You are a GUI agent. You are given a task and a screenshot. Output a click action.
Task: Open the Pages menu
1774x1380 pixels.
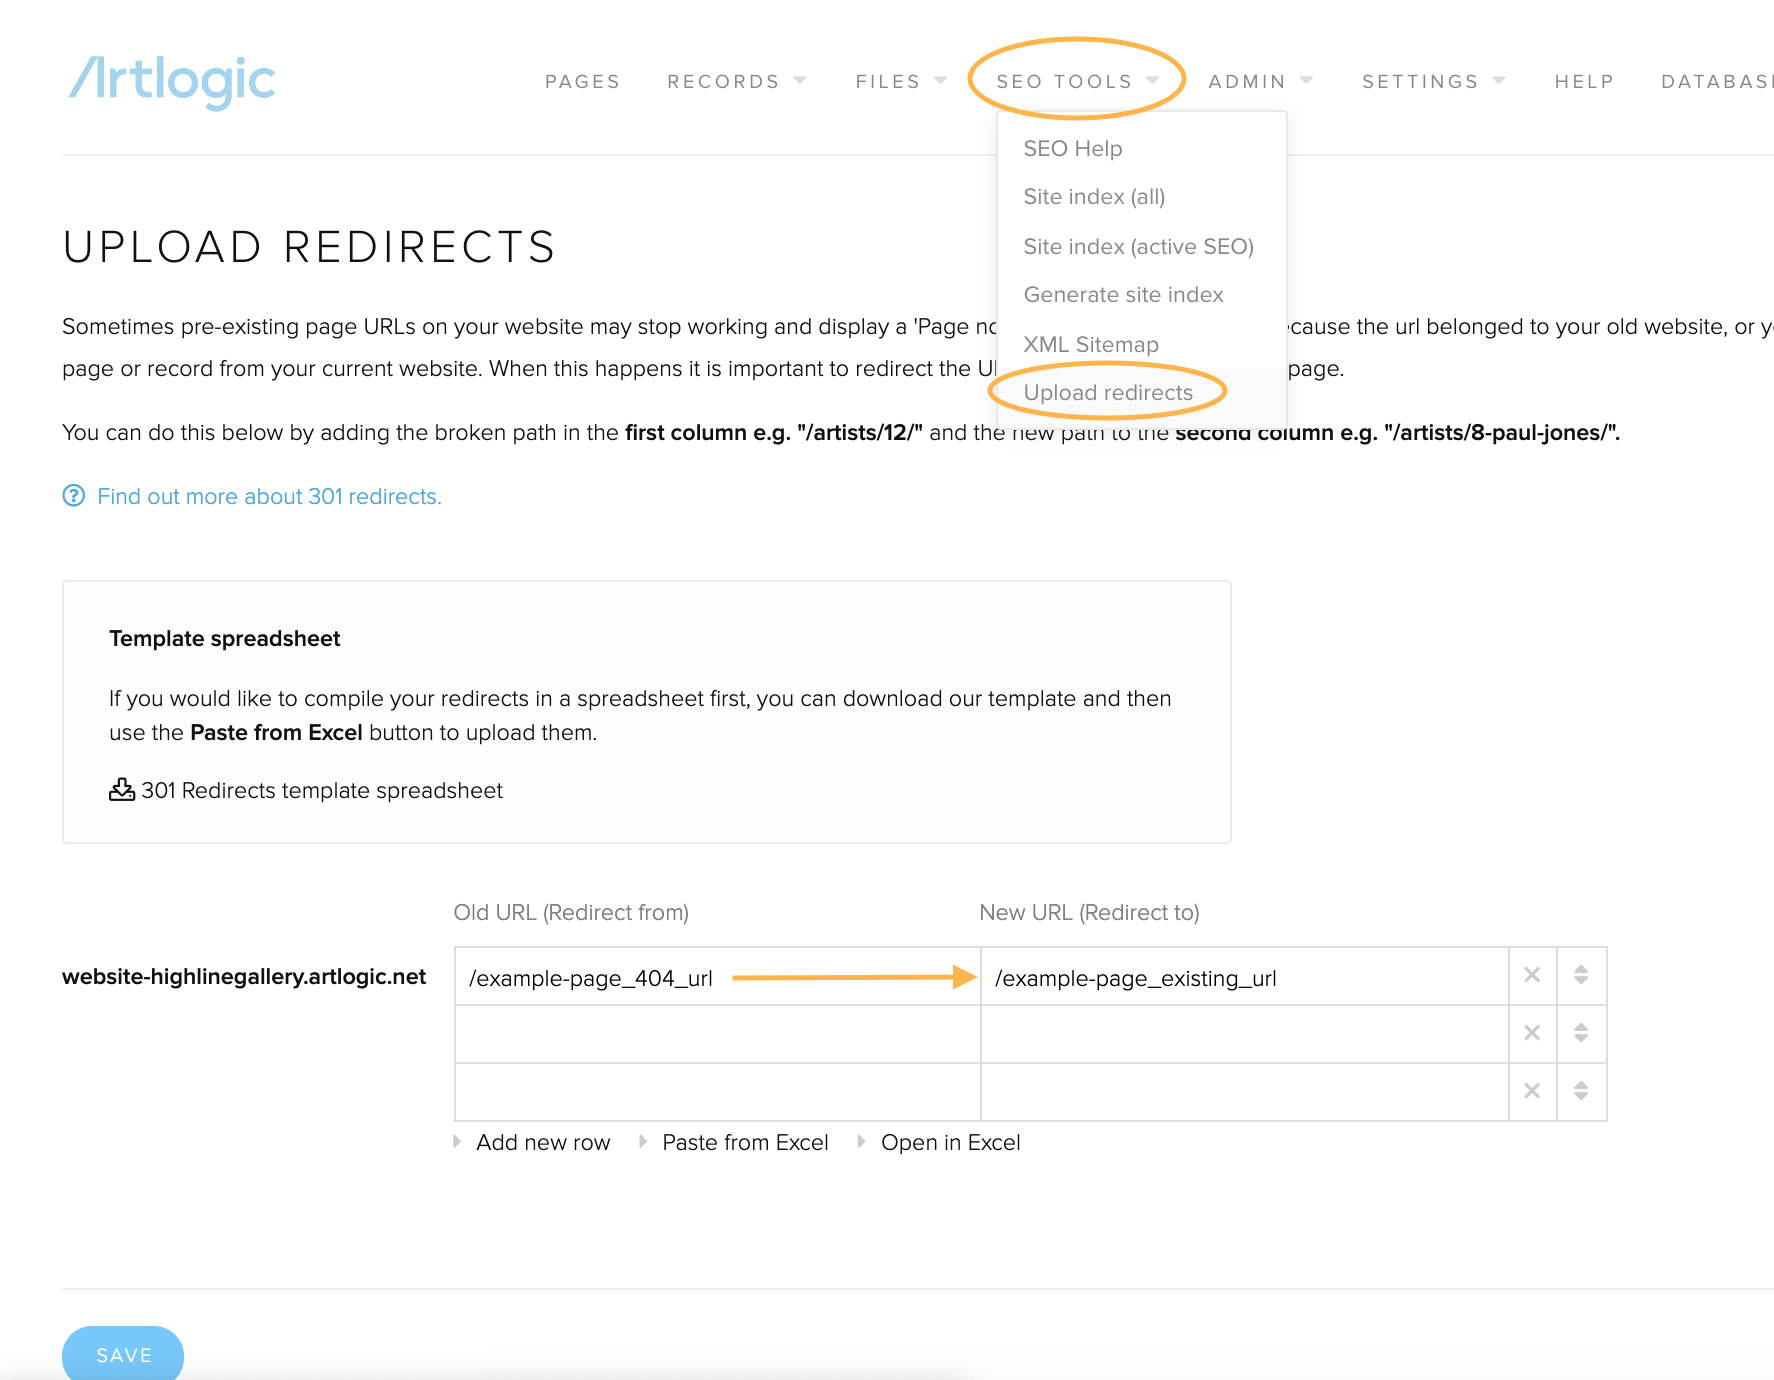coord(582,82)
